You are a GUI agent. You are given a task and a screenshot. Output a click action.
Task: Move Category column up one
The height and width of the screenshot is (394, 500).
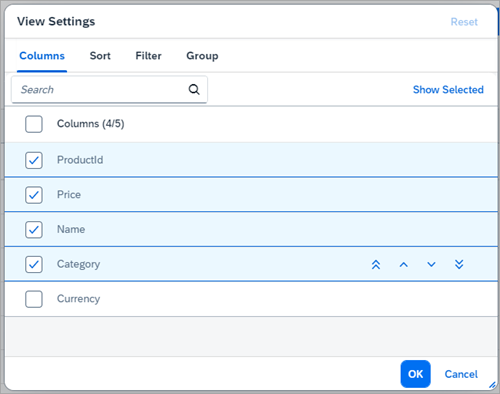404,265
